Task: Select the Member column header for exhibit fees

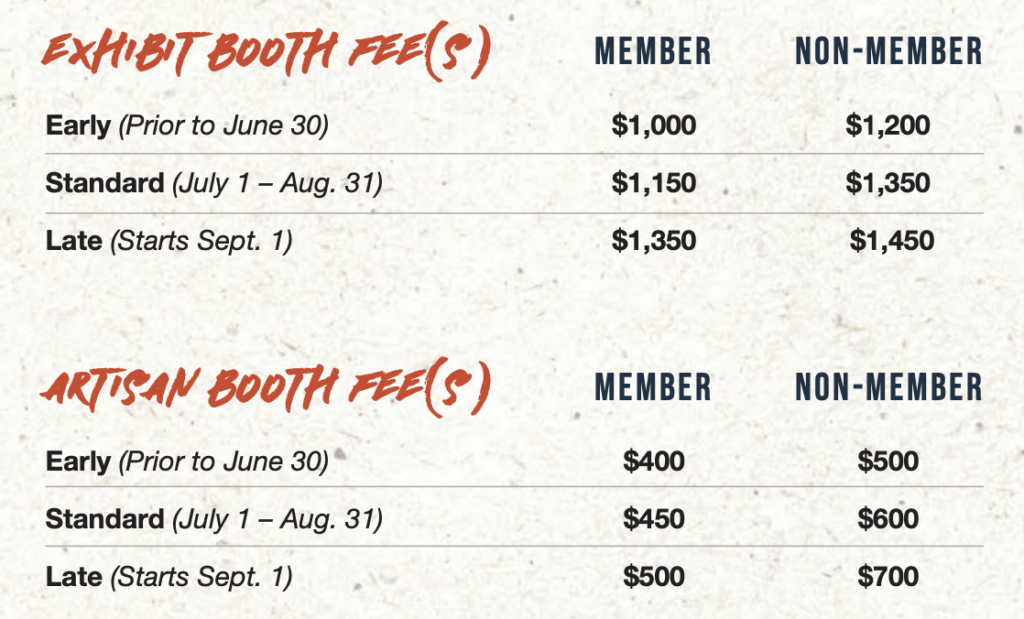Action: tap(653, 52)
